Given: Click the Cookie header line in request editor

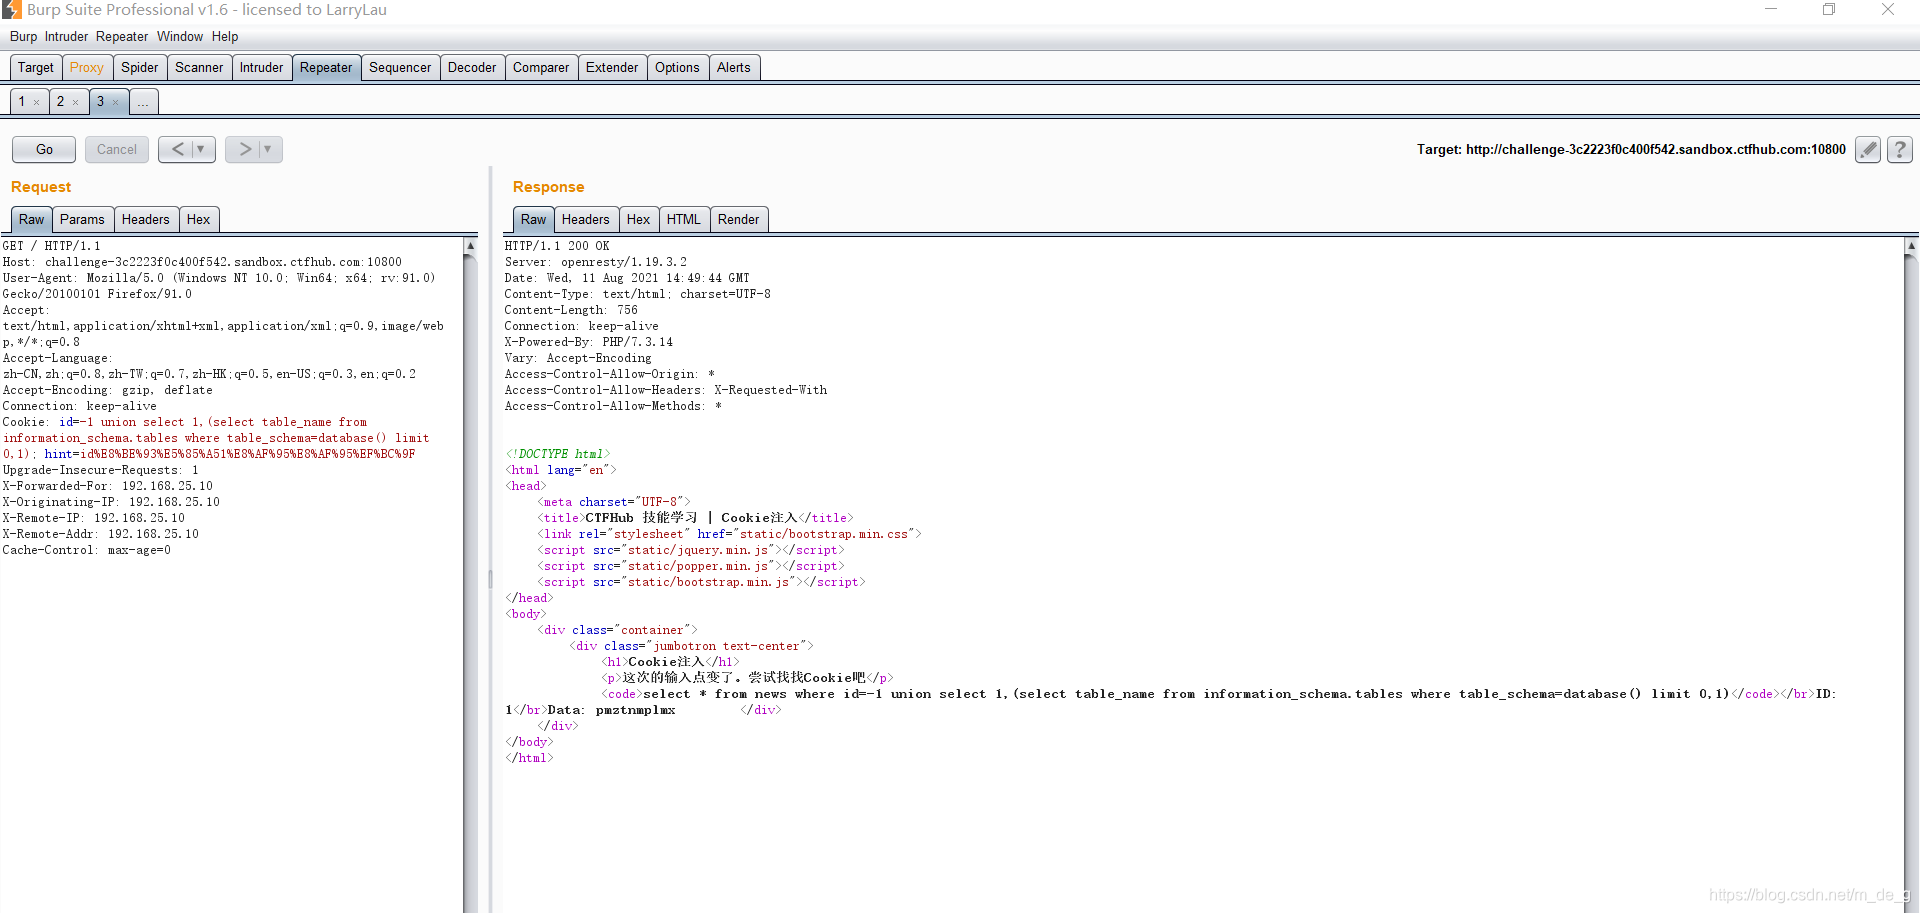Looking at the screenshot, I should [215, 438].
